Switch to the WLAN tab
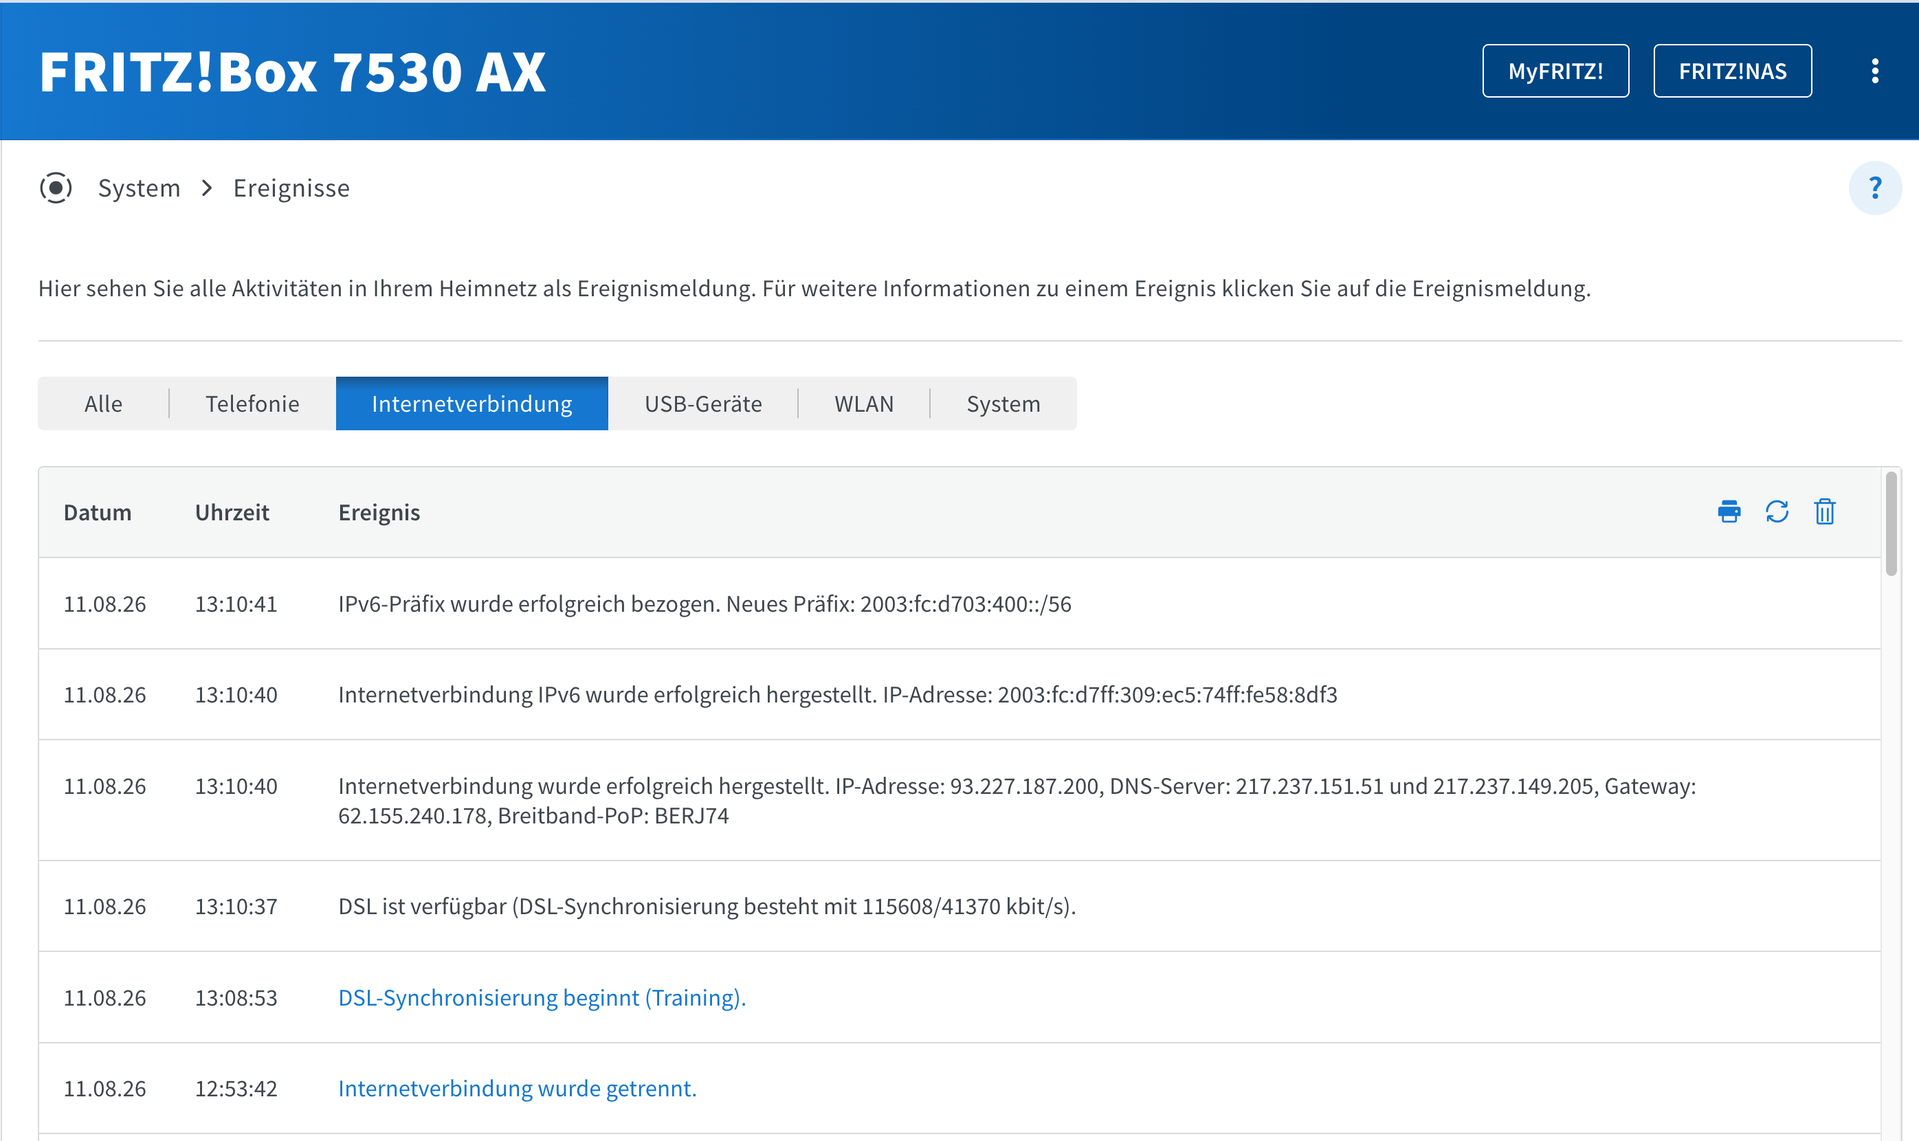 coord(864,403)
